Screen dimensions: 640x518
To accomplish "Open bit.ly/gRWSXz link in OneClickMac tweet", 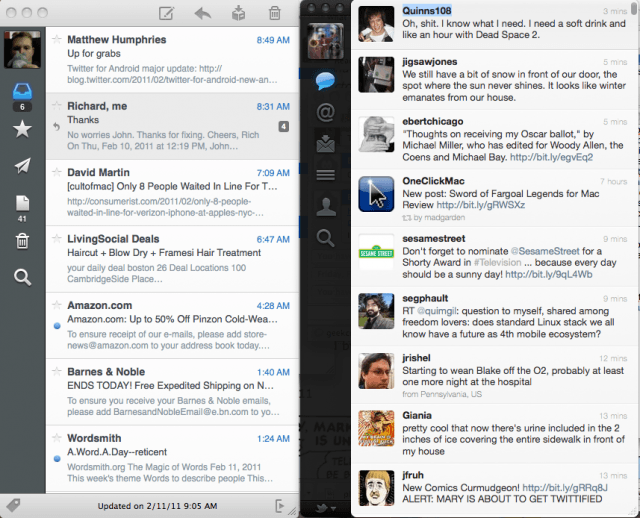I will tap(481, 205).
